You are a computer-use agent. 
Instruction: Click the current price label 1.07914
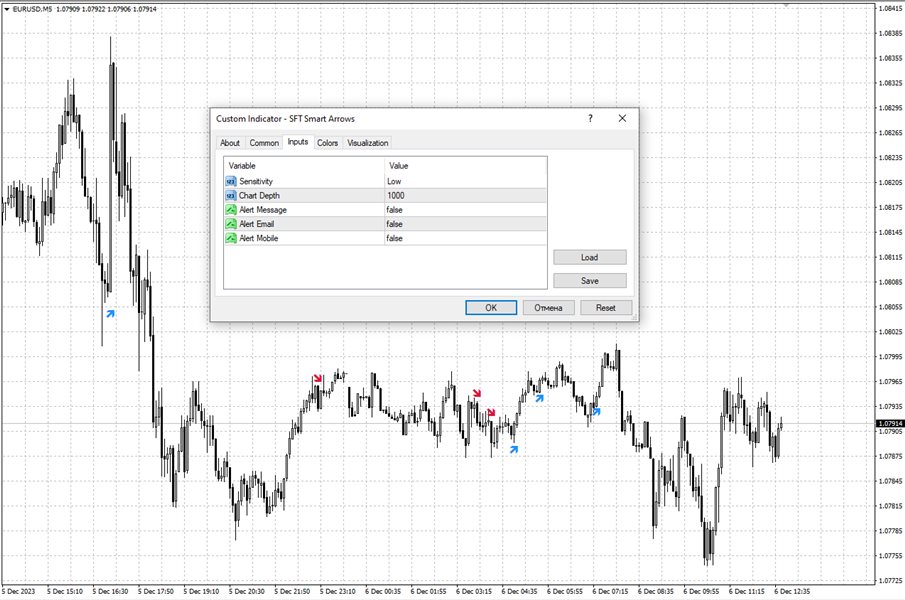pos(890,423)
